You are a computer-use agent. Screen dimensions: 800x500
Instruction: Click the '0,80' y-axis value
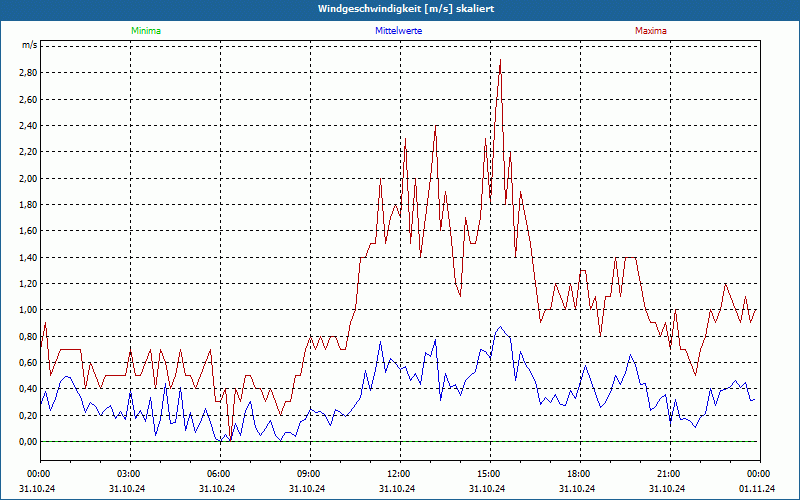coord(28,336)
